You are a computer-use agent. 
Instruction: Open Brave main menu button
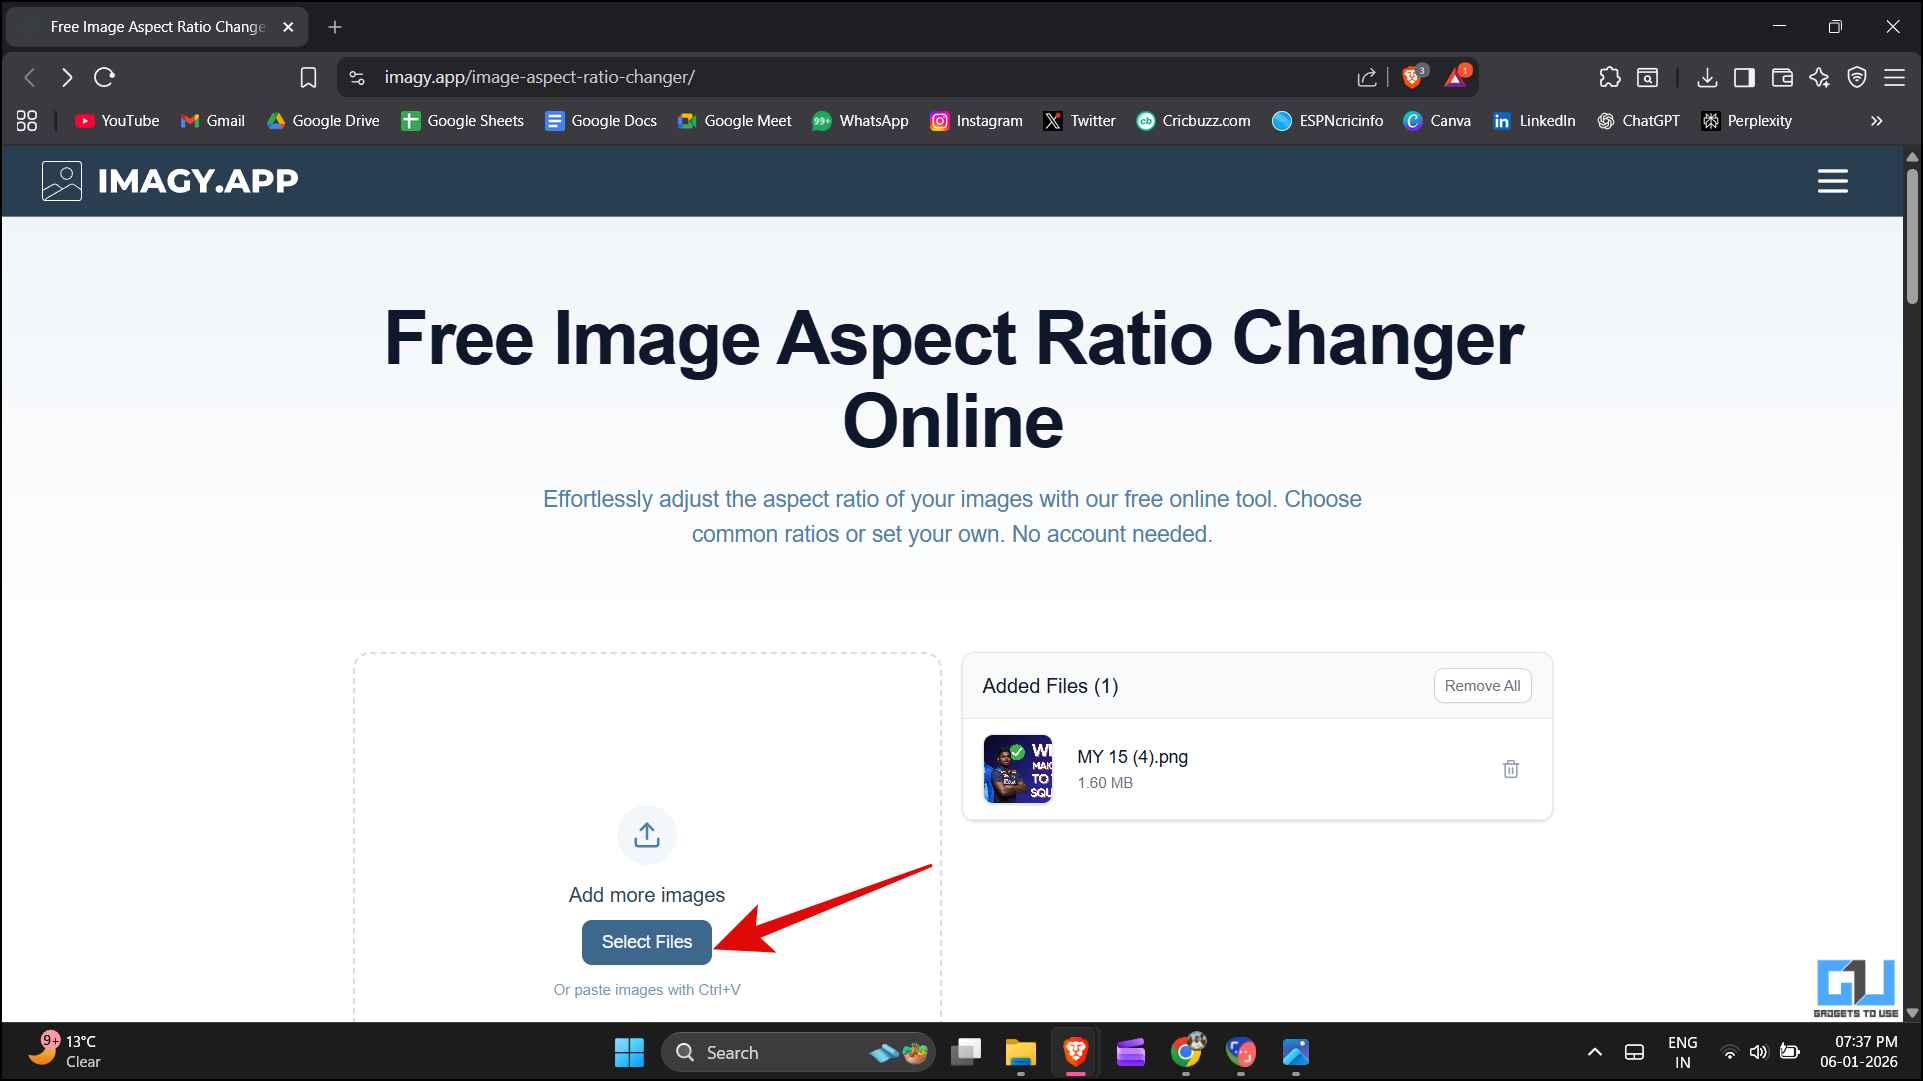coord(1894,77)
